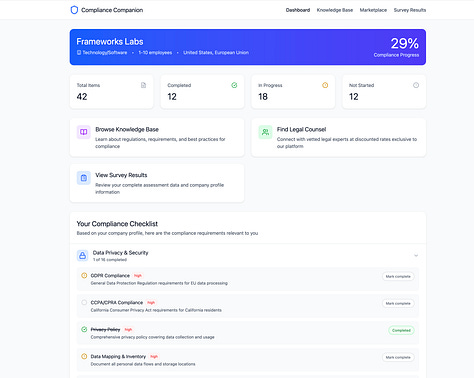Open the Find Legal Counsel card
Image resolution: width=474 pixels, height=378 pixels.
[338, 137]
